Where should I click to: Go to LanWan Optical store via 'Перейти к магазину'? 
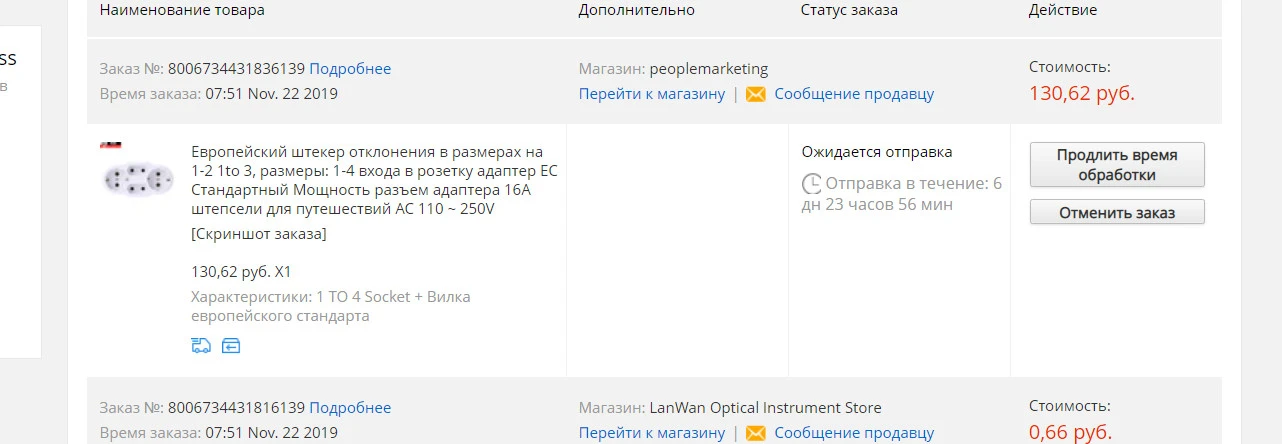652,433
